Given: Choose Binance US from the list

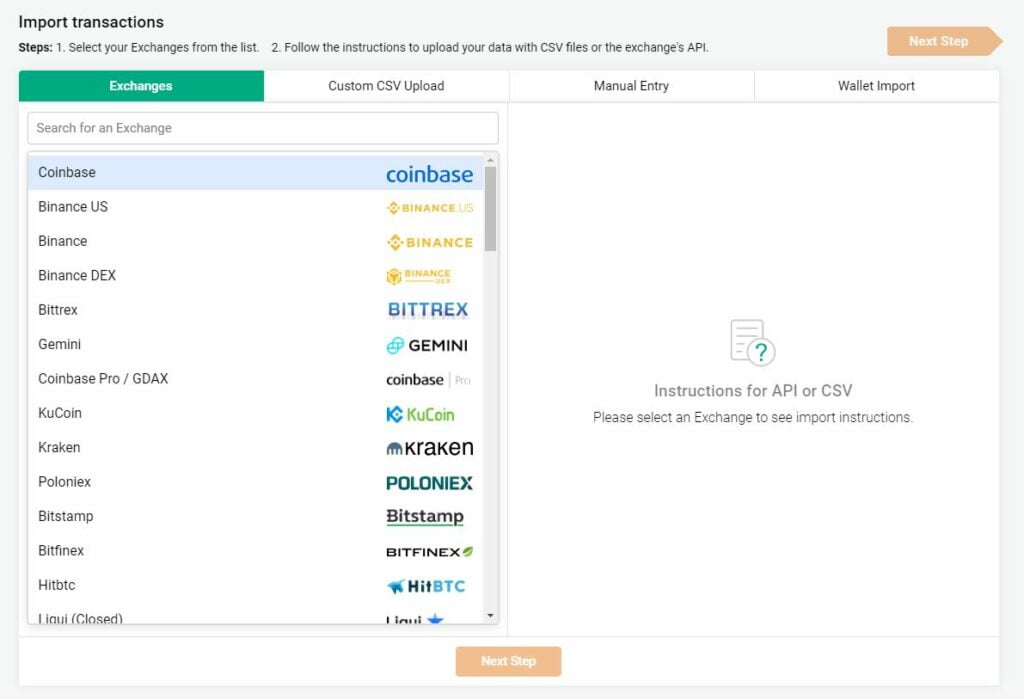Looking at the screenshot, I should coord(72,207).
